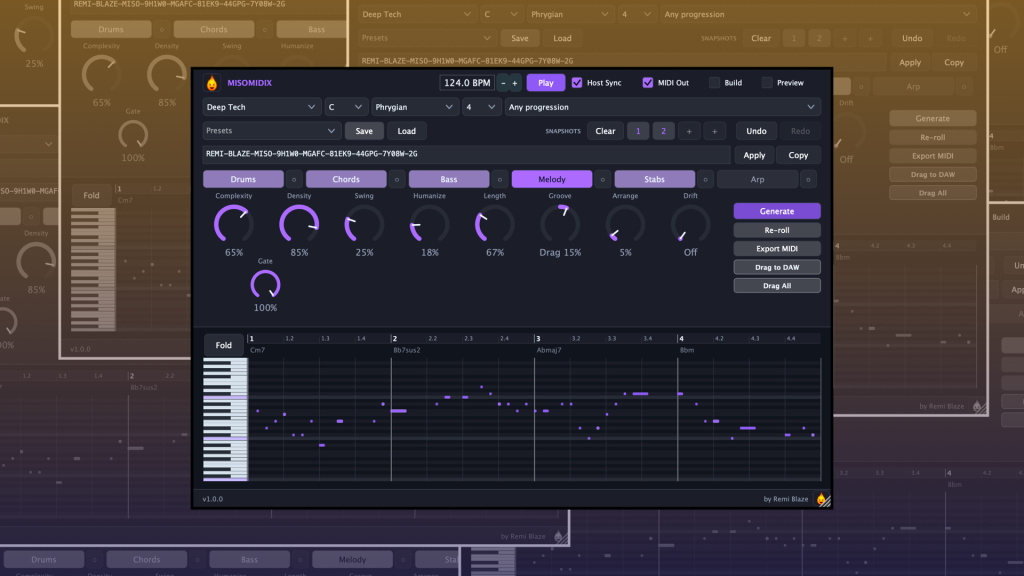Switch to the Stabs tab

coord(654,179)
